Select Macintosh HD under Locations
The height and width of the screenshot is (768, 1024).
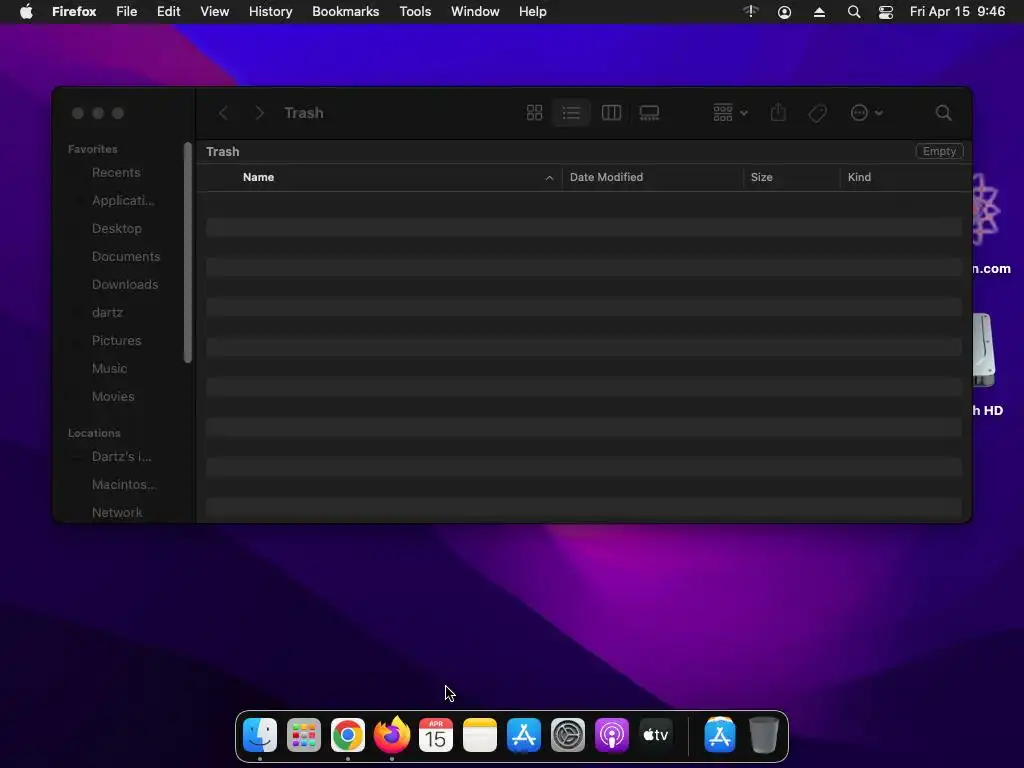click(123, 485)
